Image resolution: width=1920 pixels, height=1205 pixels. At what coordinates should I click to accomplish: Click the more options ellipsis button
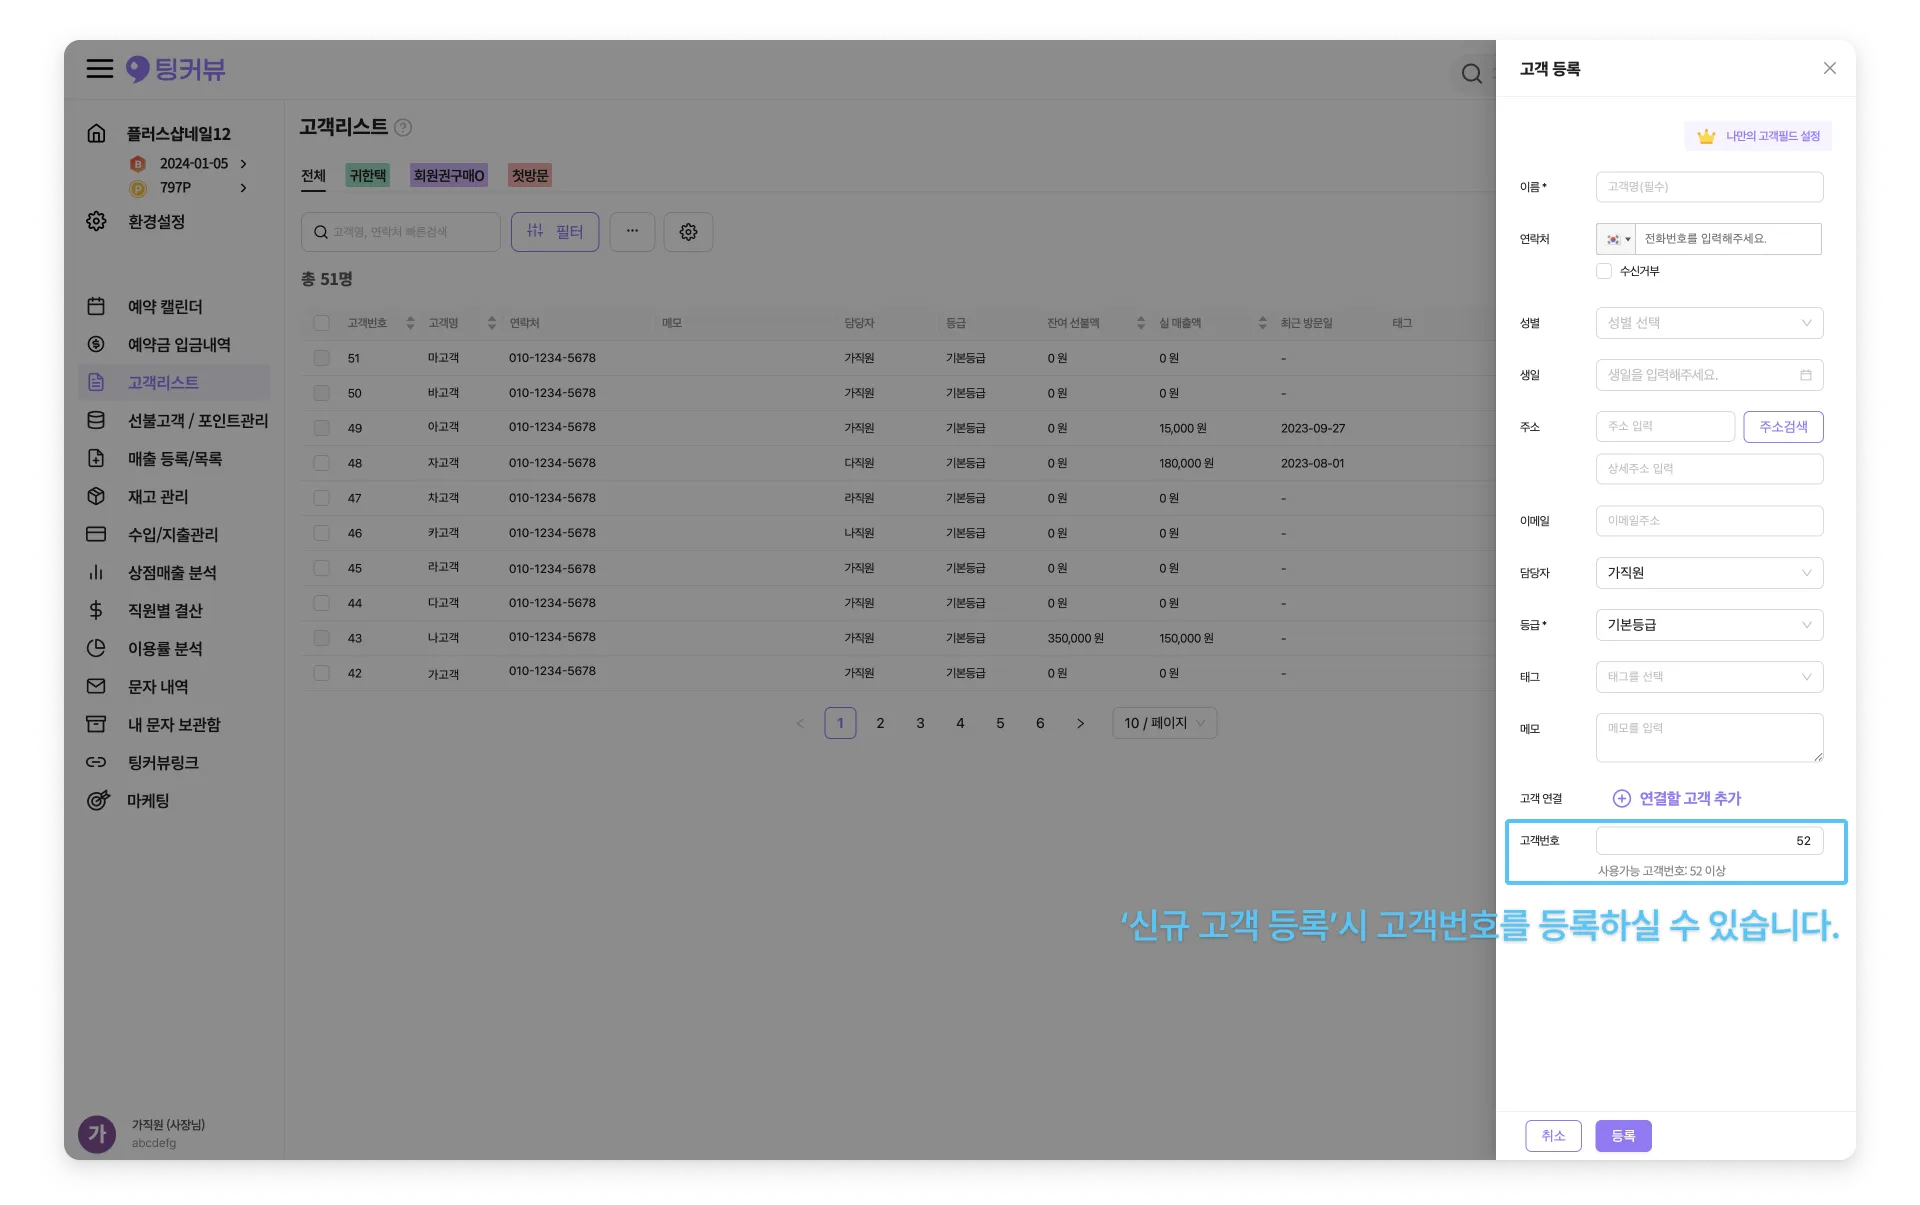[632, 232]
